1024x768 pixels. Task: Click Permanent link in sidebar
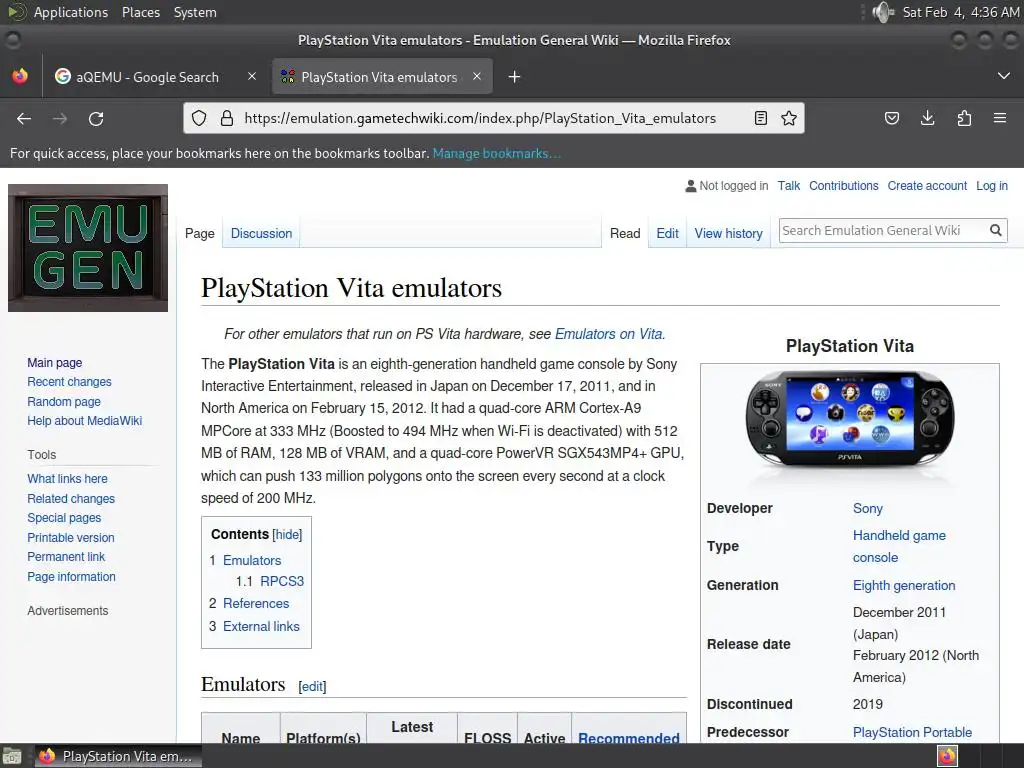tap(66, 556)
